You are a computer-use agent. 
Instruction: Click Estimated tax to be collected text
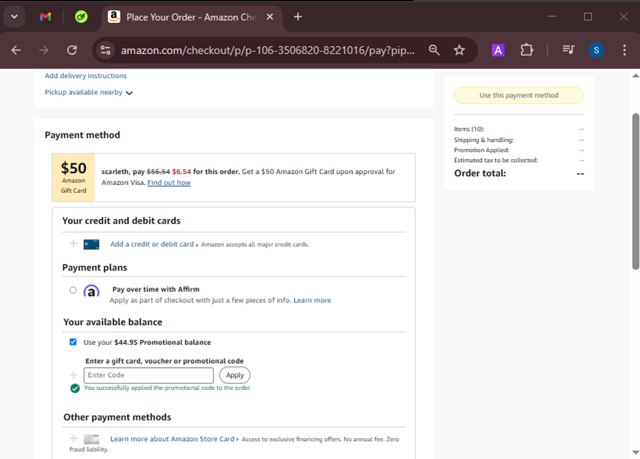tap(496, 160)
